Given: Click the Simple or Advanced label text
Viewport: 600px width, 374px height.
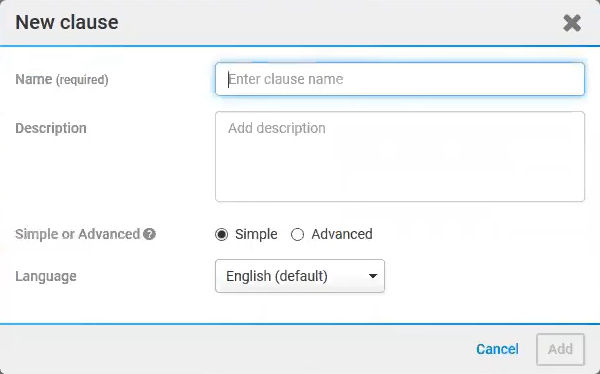Looking at the screenshot, I should (x=78, y=234).
